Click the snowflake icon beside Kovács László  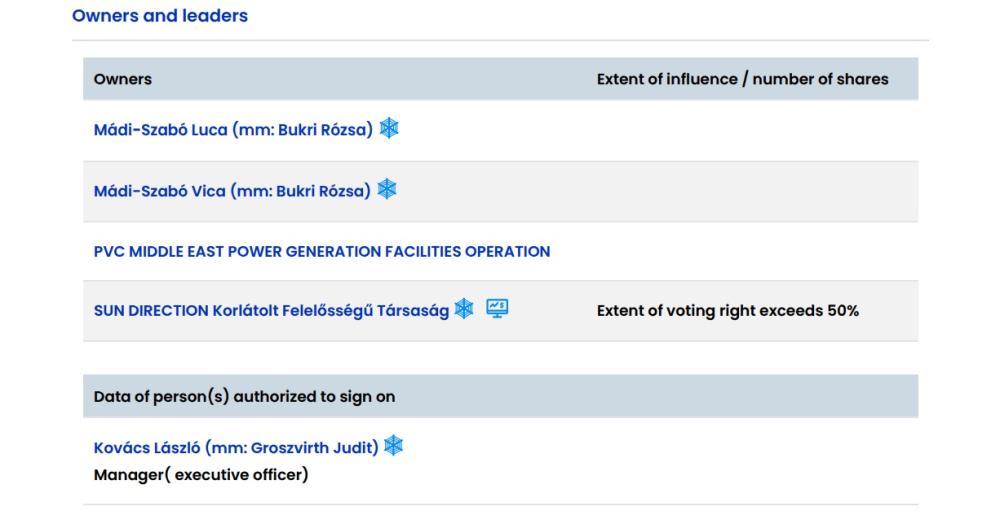394,447
